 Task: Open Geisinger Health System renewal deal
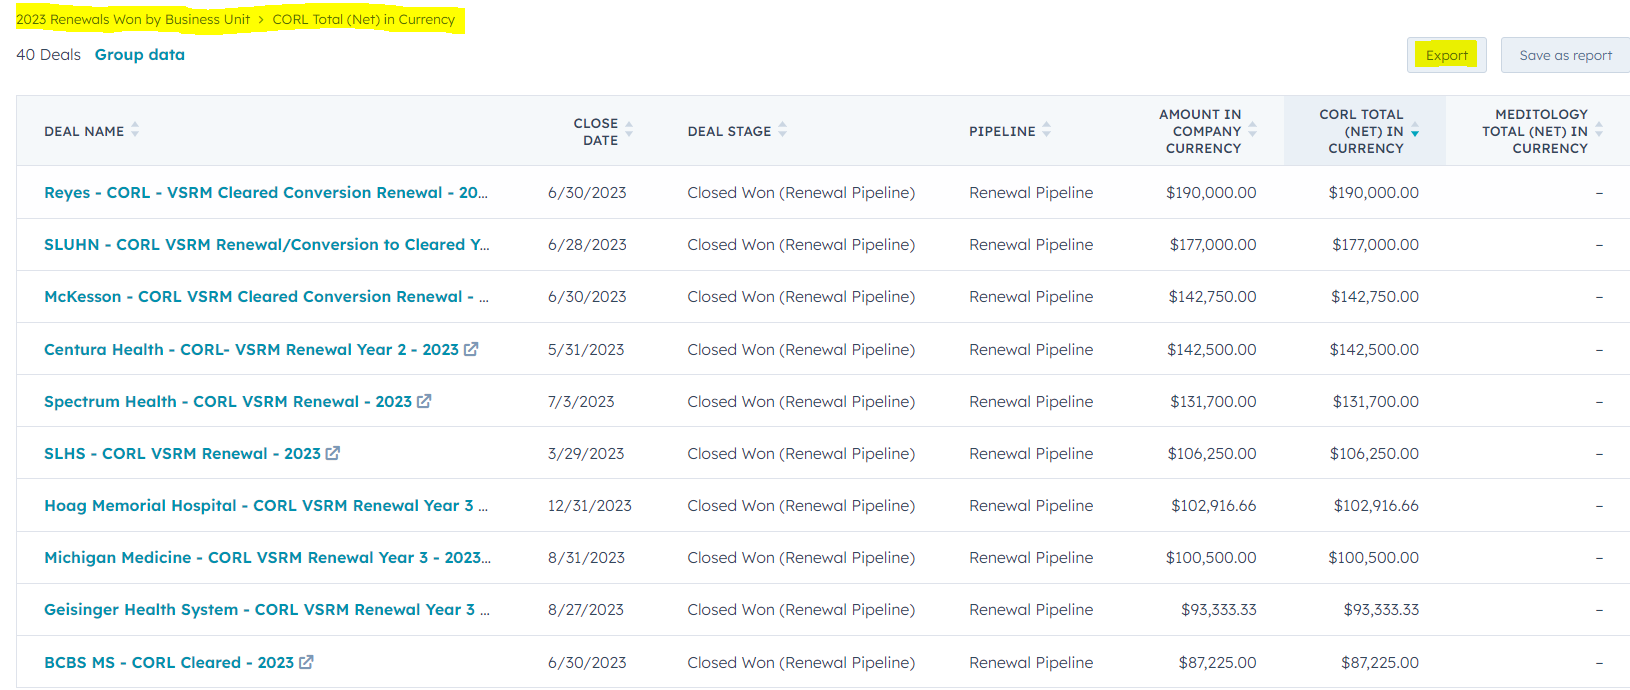pyautogui.click(x=266, y=609)
